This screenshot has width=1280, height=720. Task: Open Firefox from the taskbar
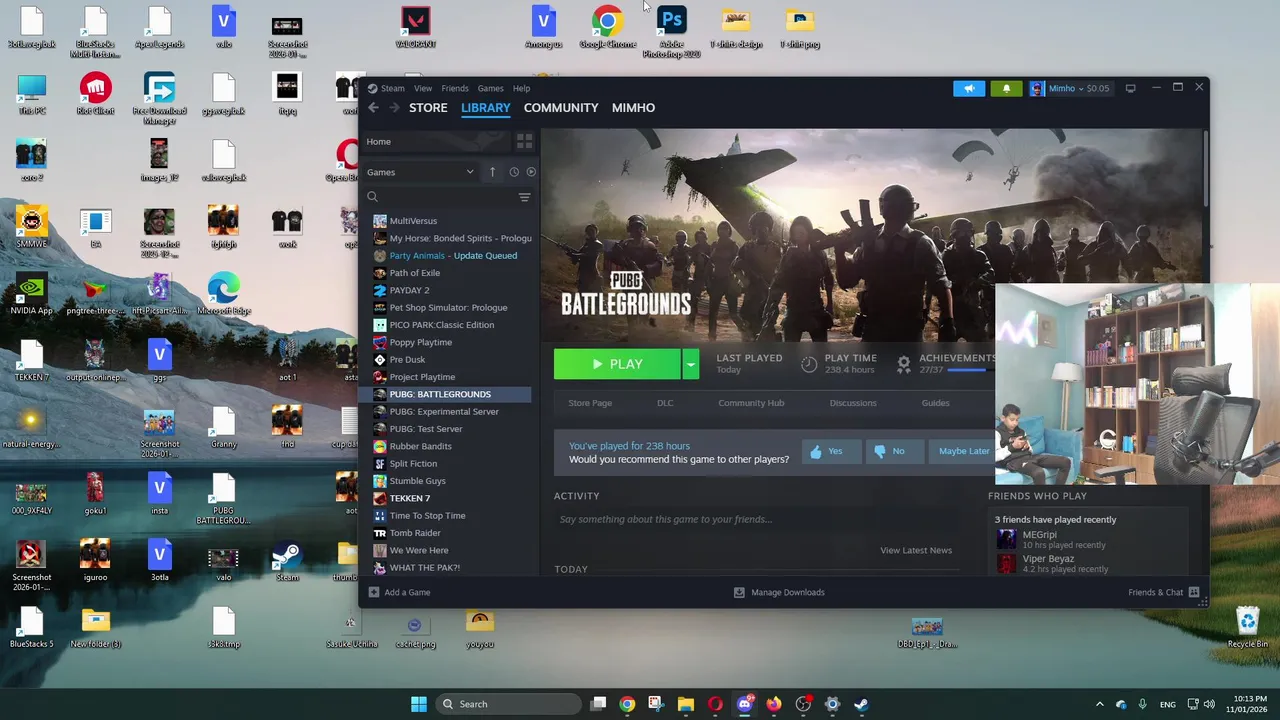point(774,704)
